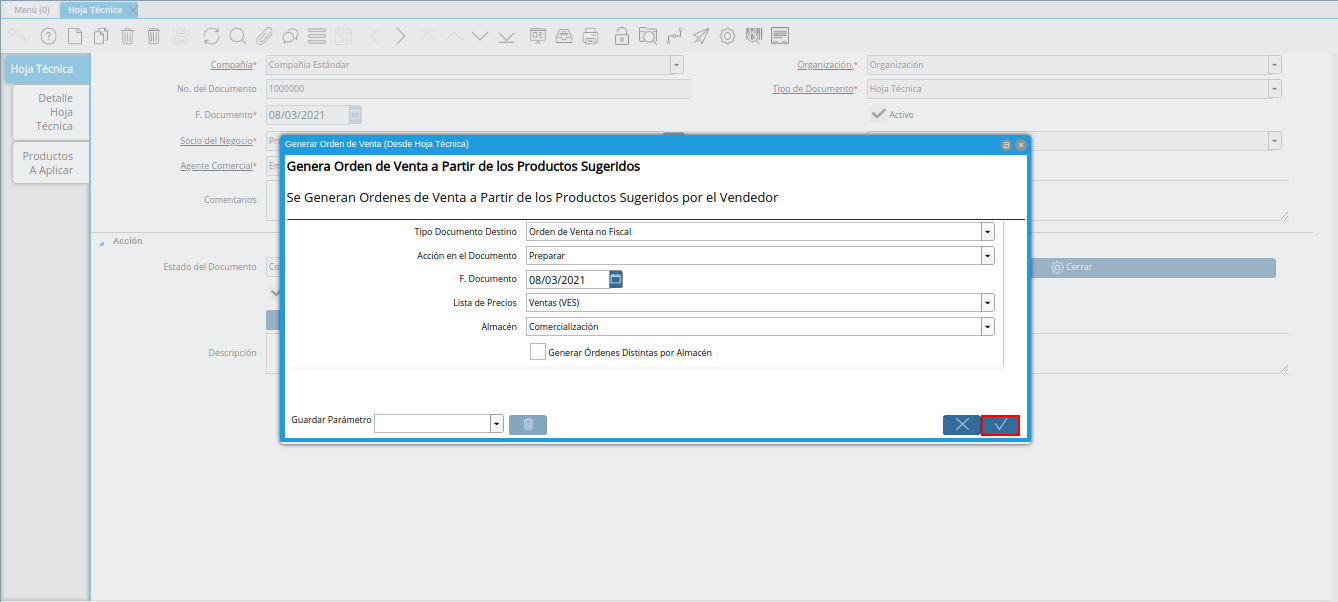Open the calendar picker in dialog F. Documento

[616, 279]
